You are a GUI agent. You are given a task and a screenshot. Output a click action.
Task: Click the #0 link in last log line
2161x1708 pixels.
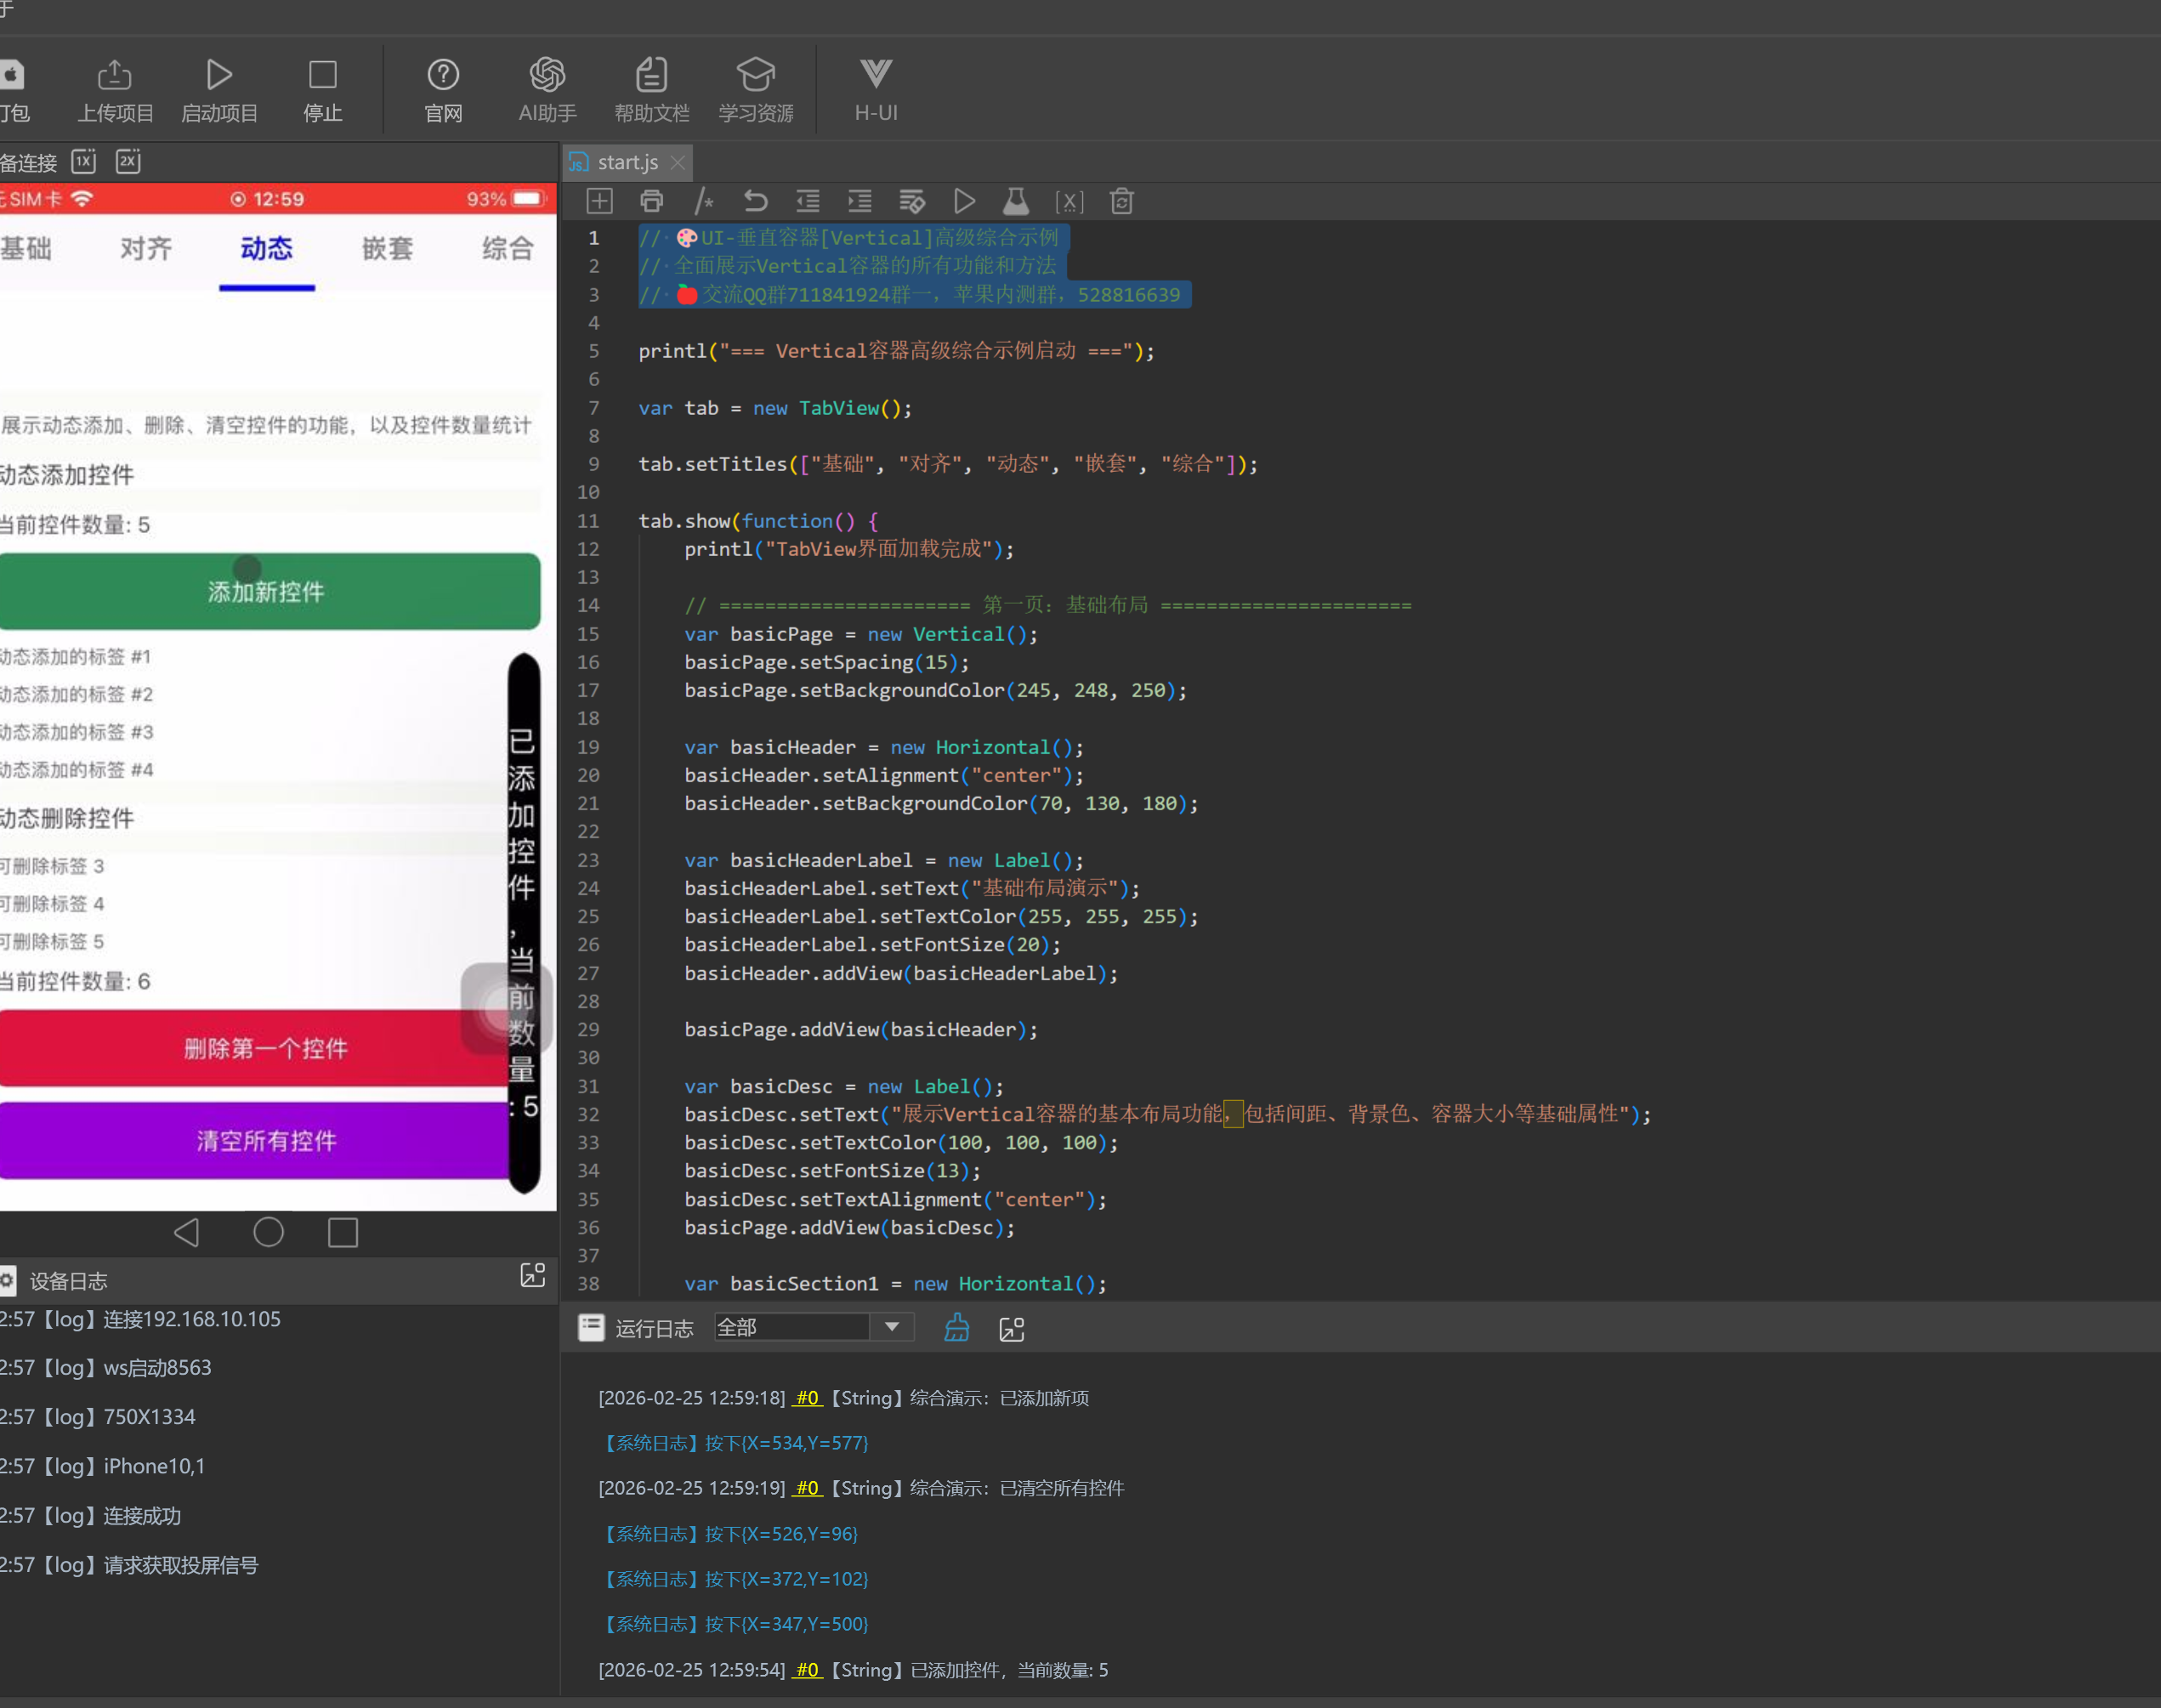coord(807,1670)
